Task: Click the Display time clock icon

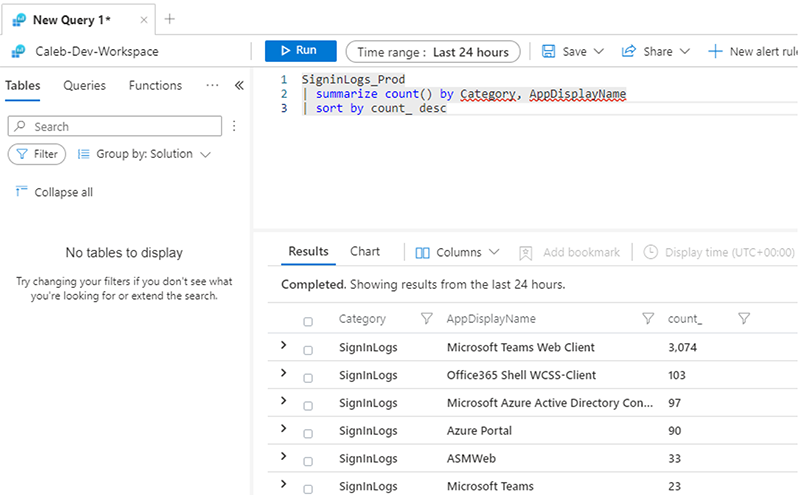Action: click(651, 252)
